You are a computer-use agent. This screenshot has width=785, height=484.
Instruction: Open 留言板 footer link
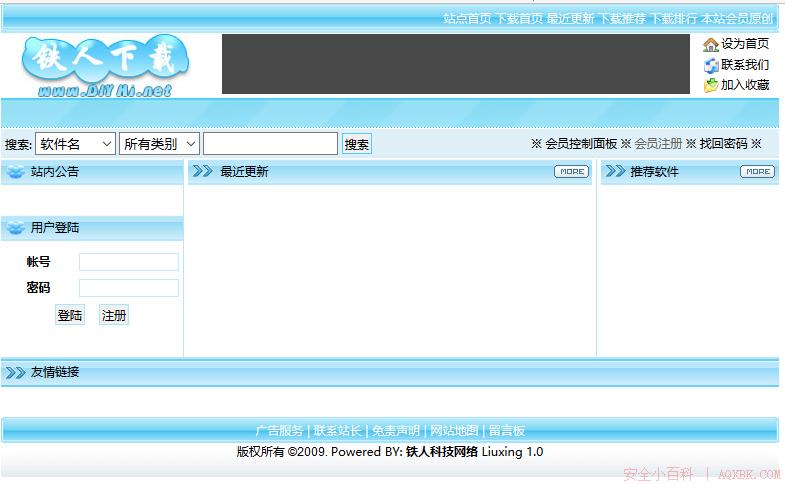pyautogui.click(x=507, y=430)
